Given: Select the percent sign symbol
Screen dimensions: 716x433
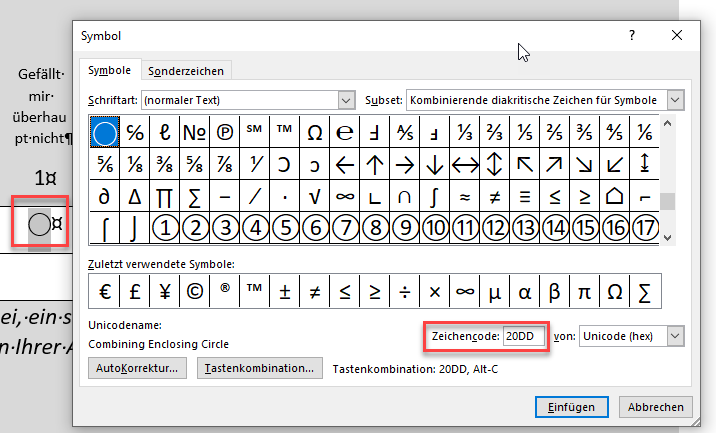Looking at the screenshot, I should pos(135,132).
